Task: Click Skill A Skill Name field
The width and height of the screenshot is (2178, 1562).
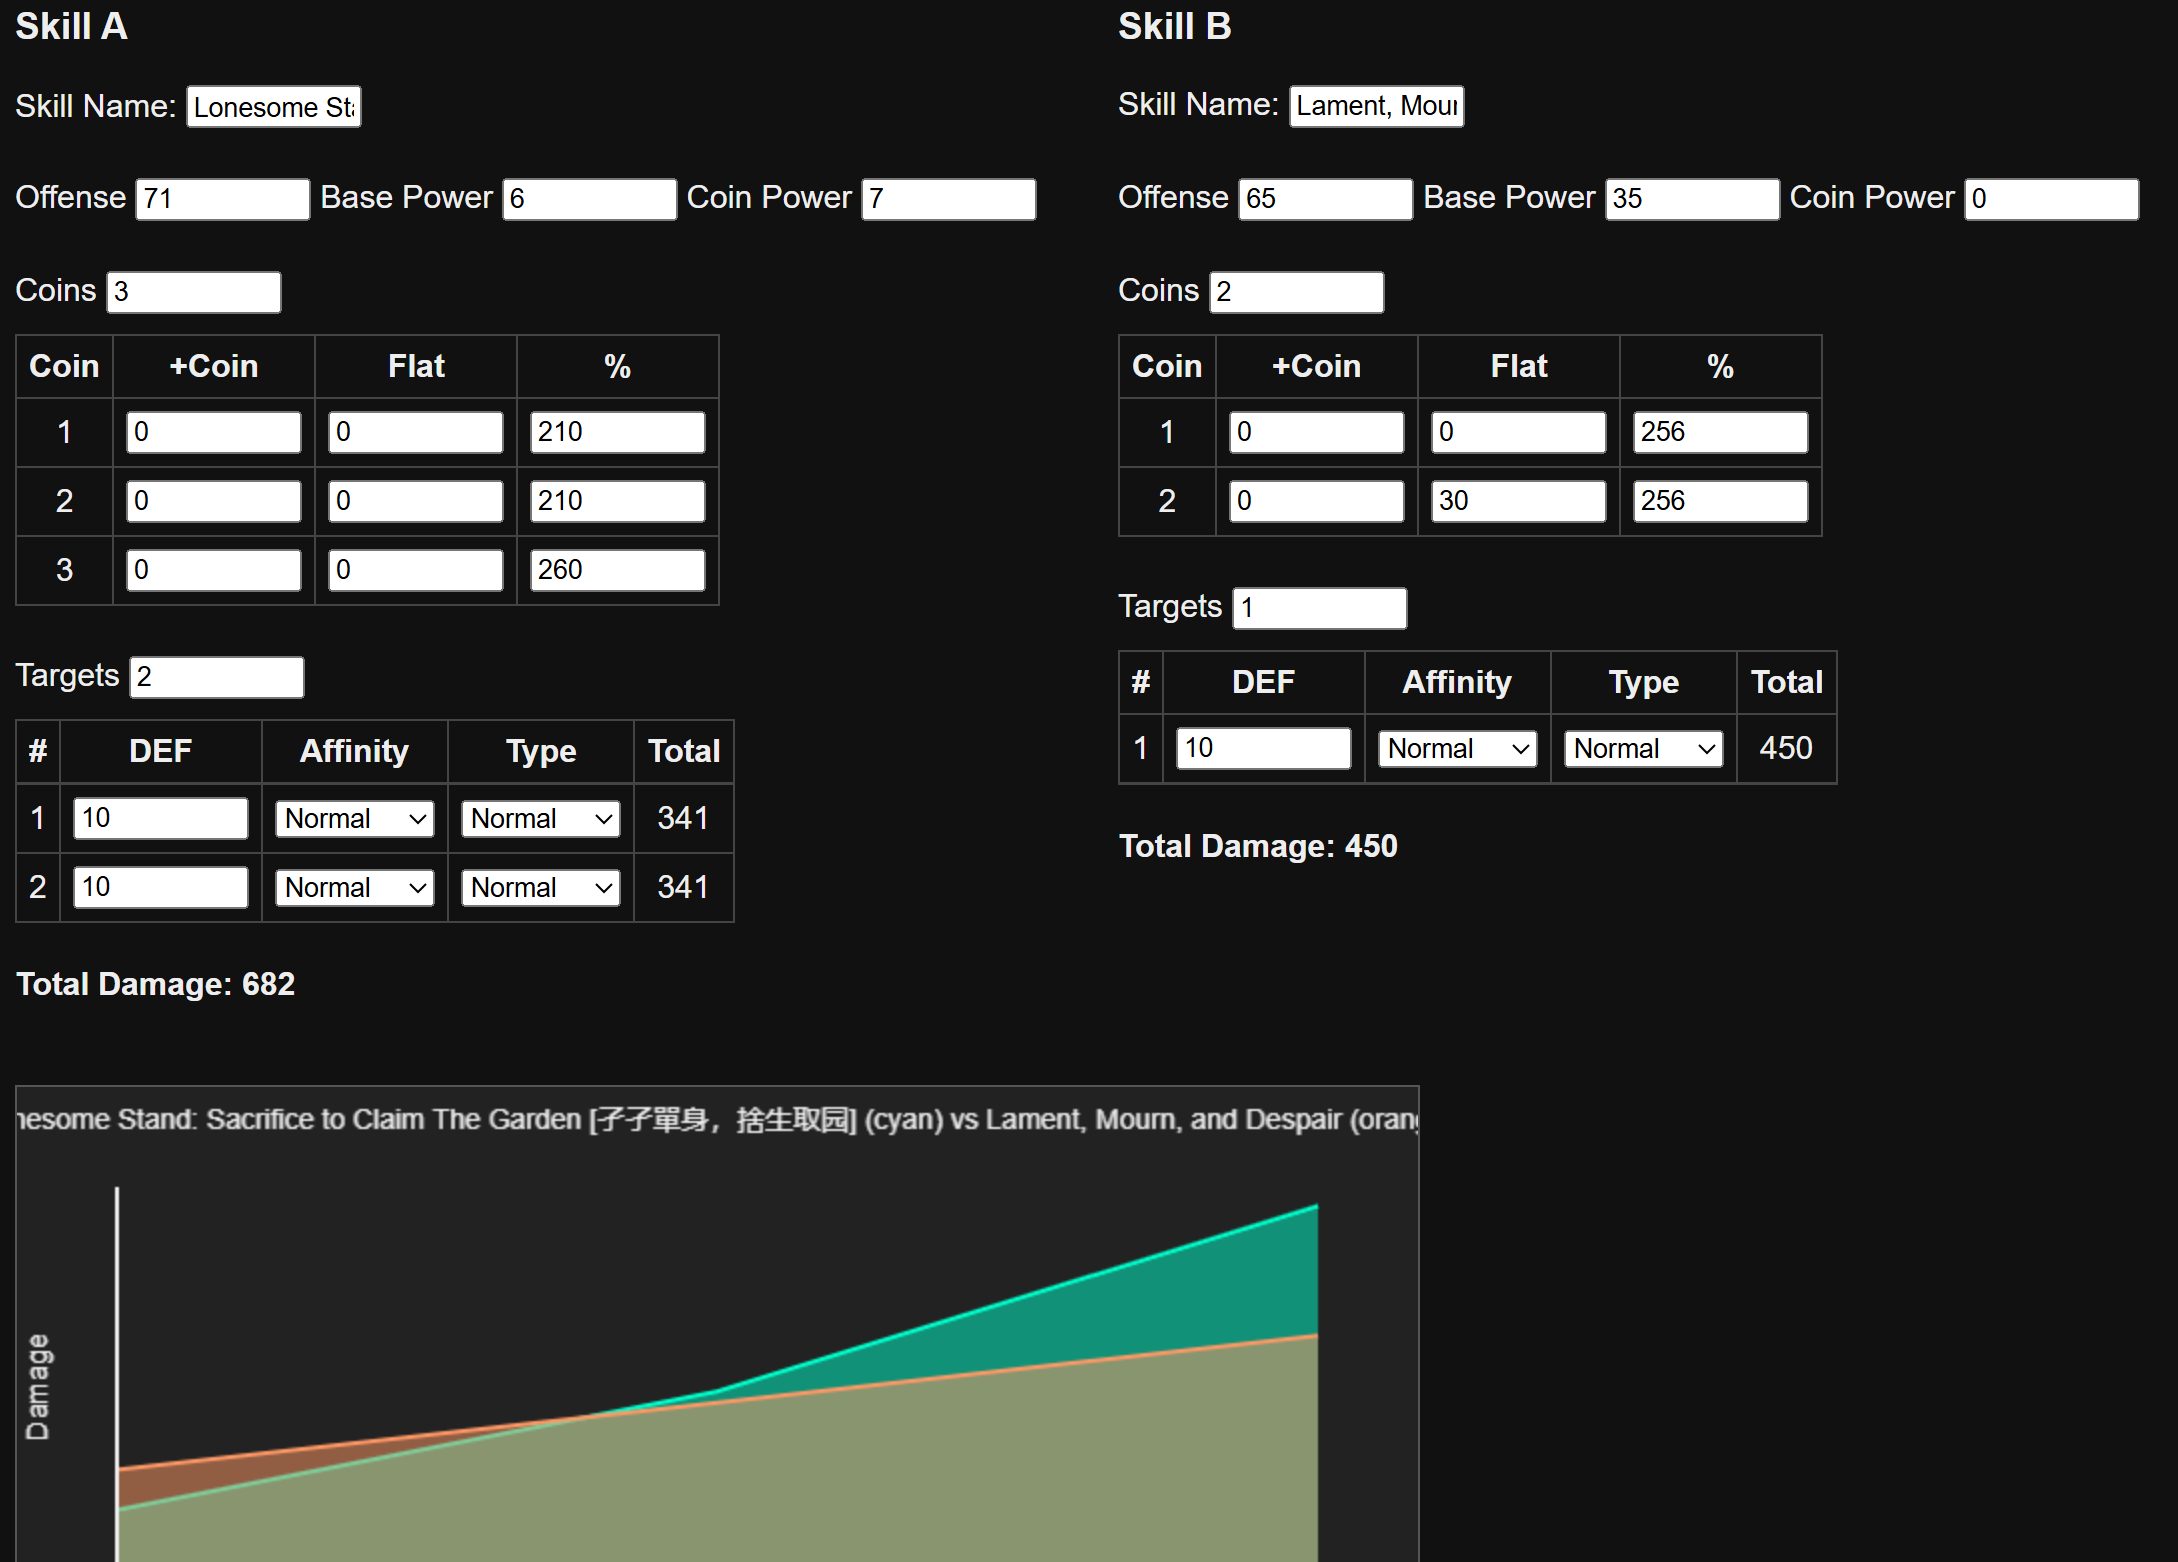Action: pos(274,107)
